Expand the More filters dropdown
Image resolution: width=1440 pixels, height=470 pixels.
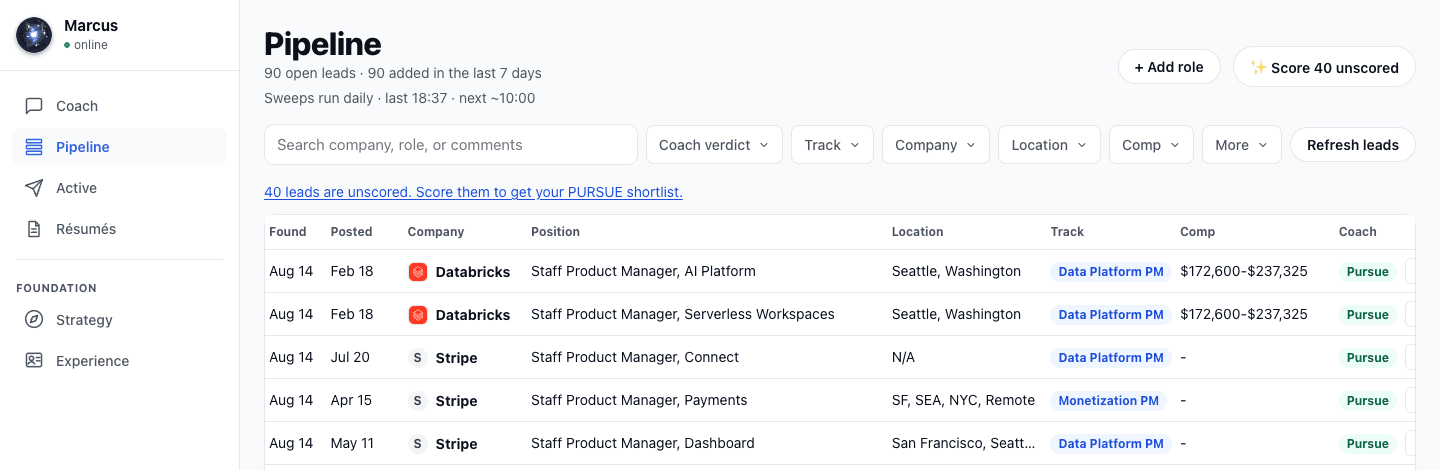(x=1242, y=145)
